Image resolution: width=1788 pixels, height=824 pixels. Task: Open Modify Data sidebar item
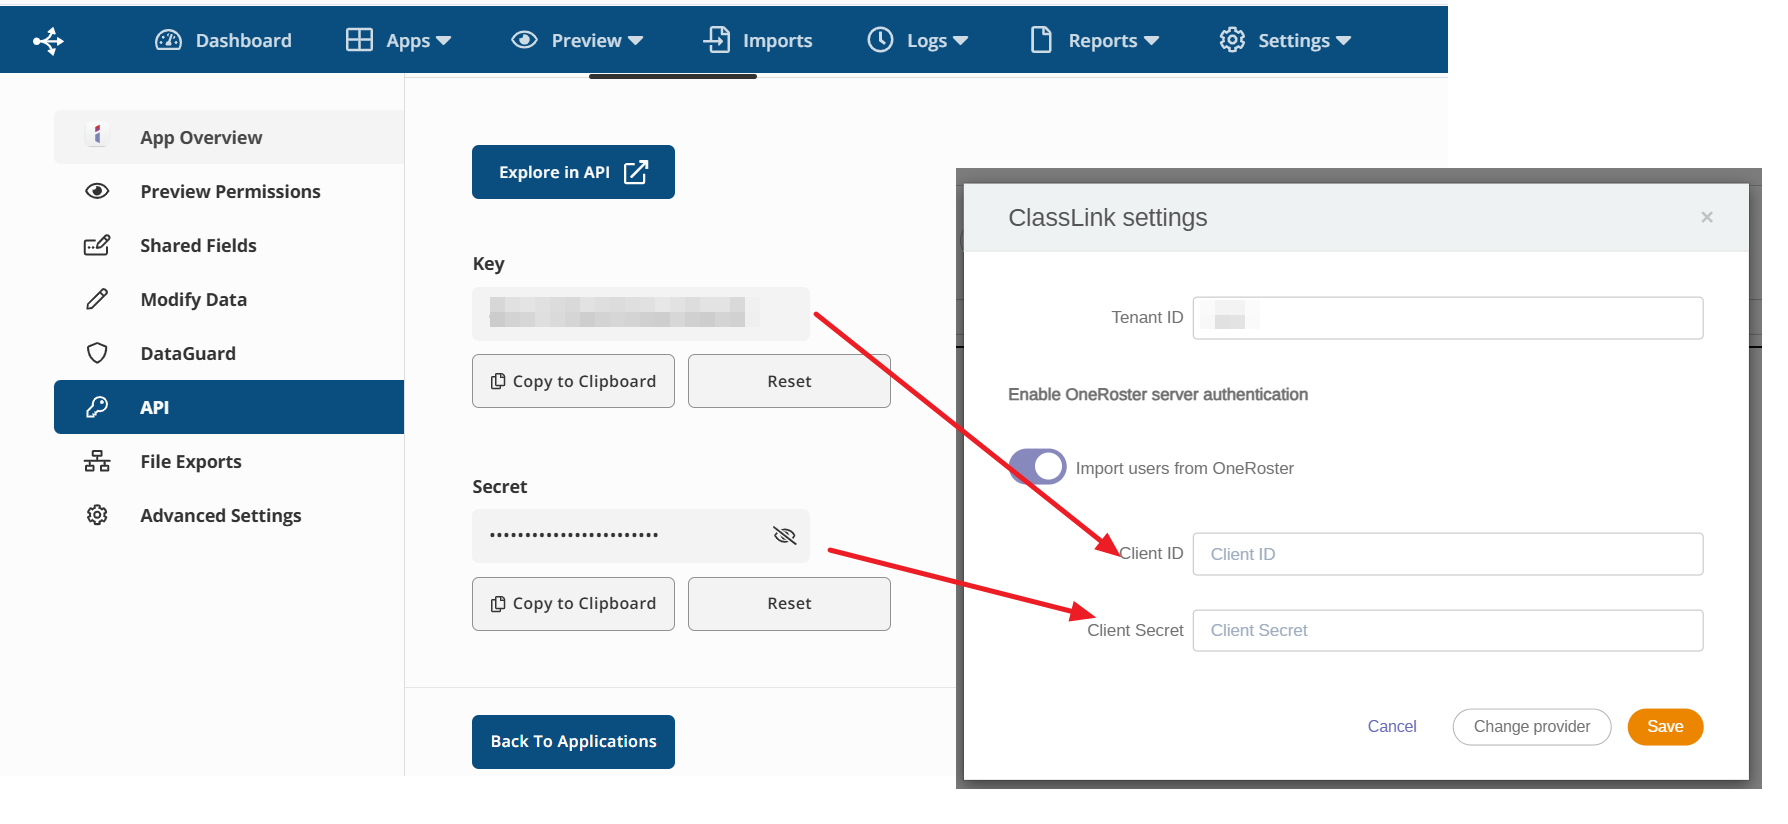click(229, 299)
